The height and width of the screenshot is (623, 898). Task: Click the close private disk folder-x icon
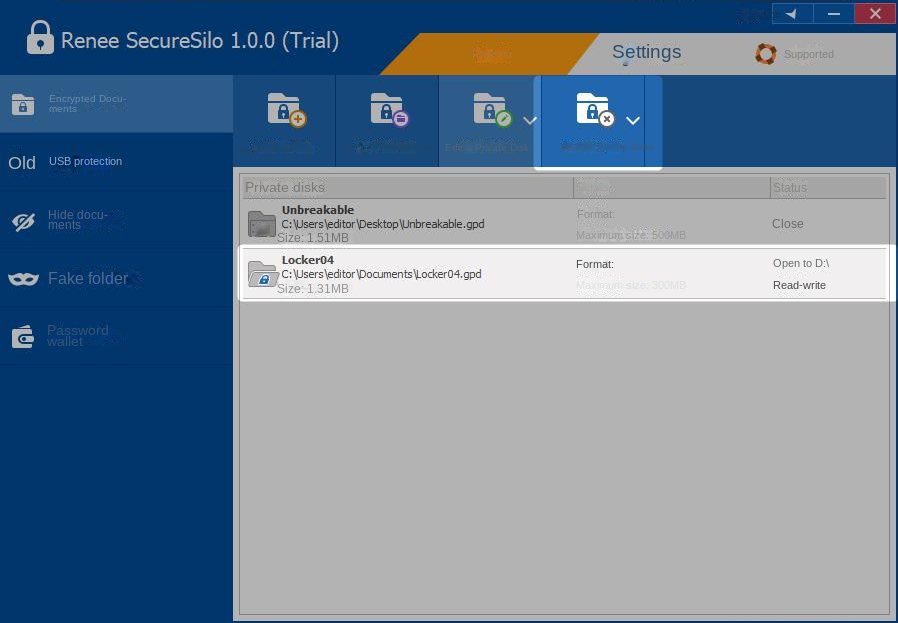(x=593, y=111)
